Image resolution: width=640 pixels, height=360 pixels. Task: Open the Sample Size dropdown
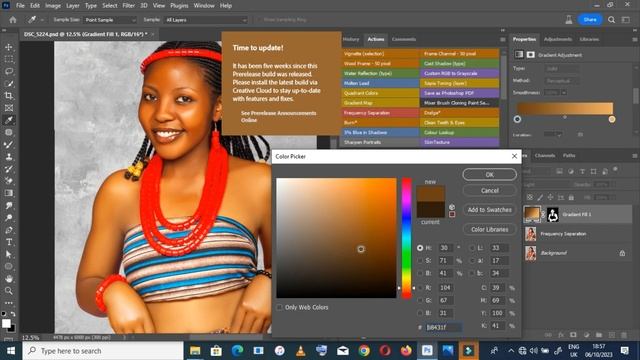[110, 20]
